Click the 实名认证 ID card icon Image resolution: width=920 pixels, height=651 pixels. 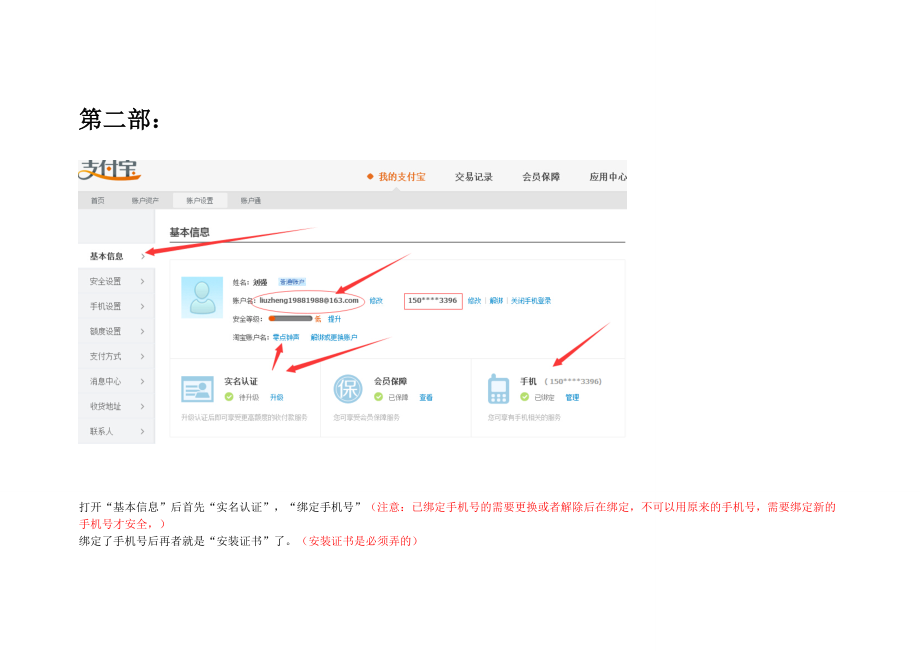[197, 389]
